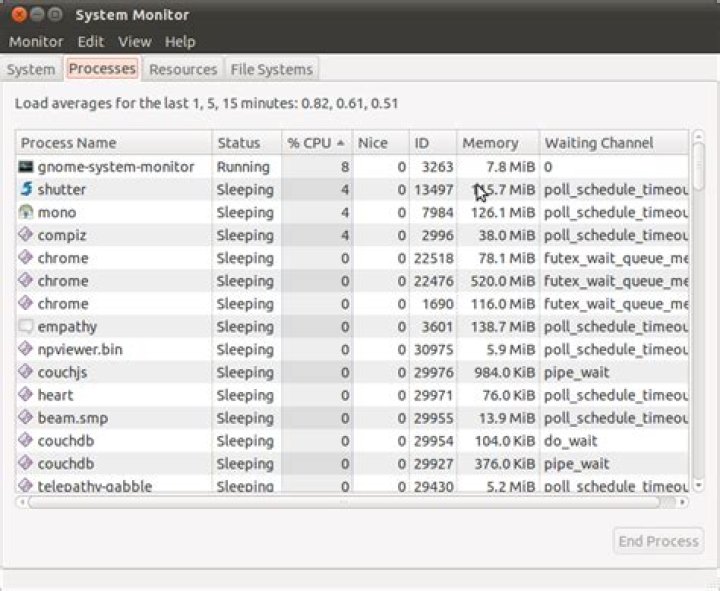Switch to the Resources tab
The height and width of the screenshot is (591, 720).
click(x=183, y=69)
